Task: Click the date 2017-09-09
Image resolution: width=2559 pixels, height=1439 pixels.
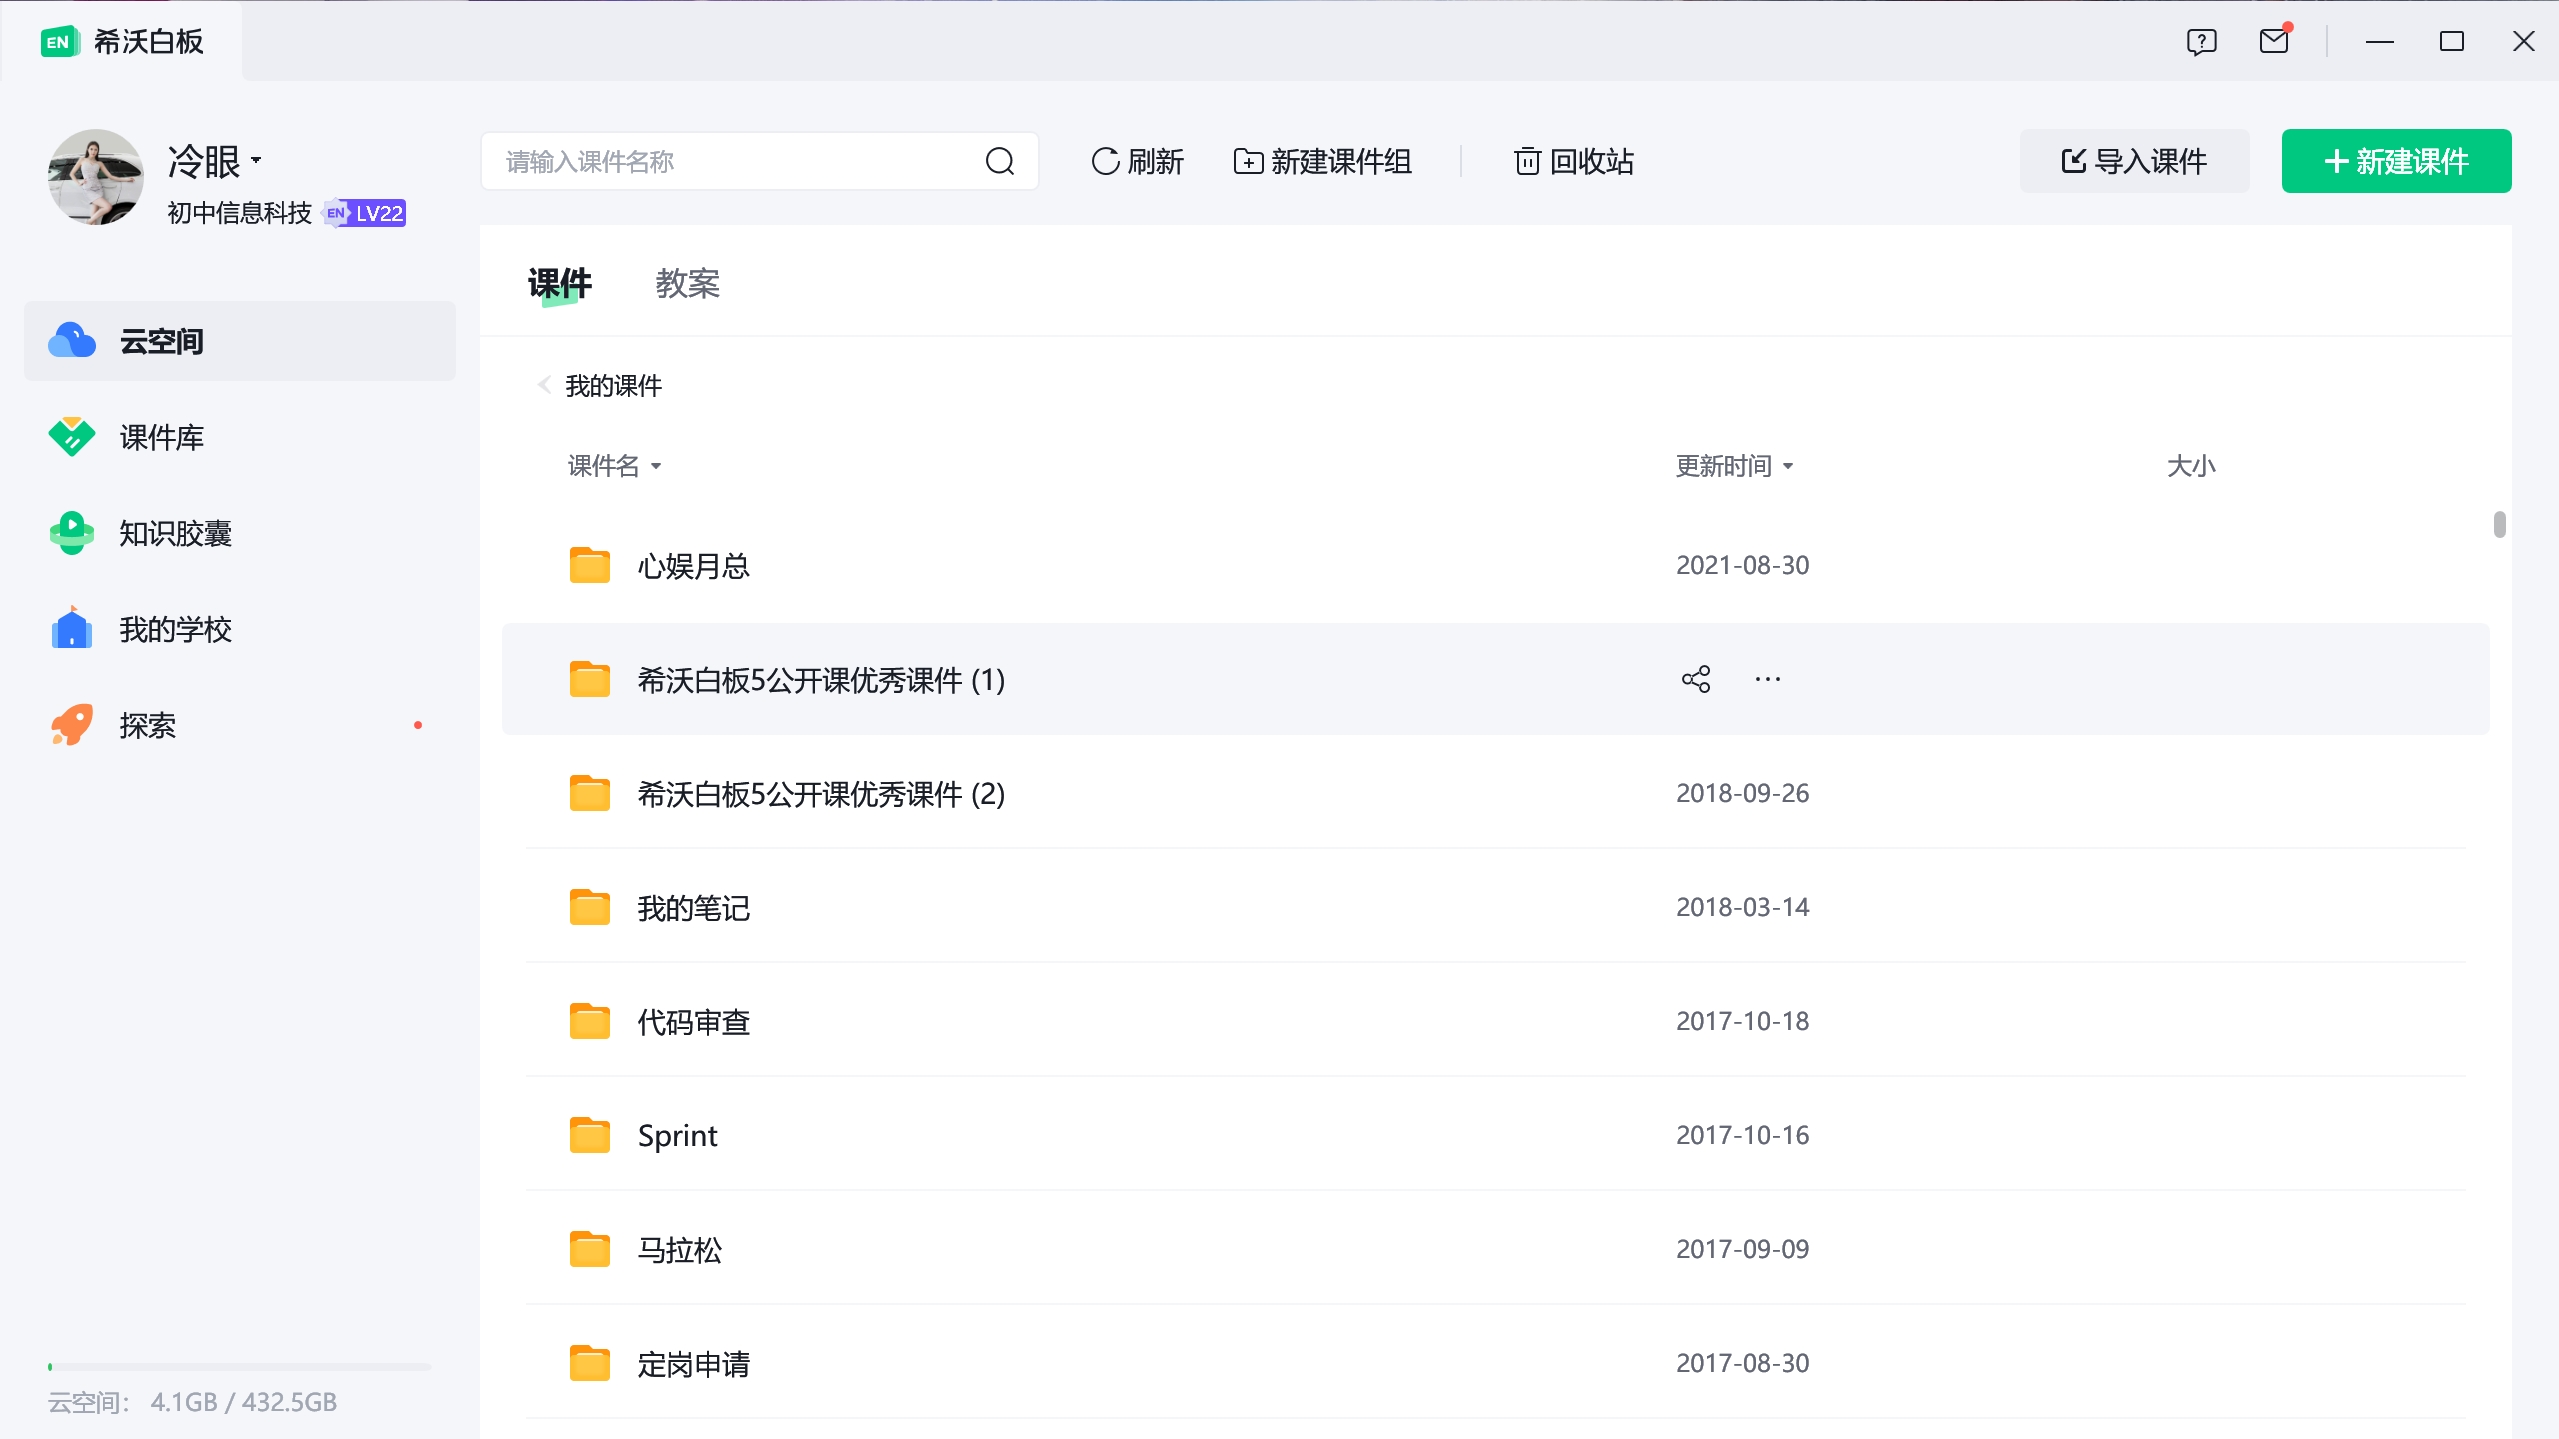Action: [1743, 1249]
